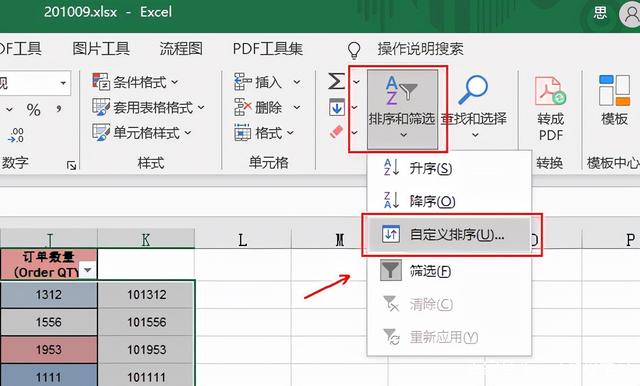Click the AutoSum sigma icon
The width and height of the screenshot is (640, 386).
click(x=337, y=81)
